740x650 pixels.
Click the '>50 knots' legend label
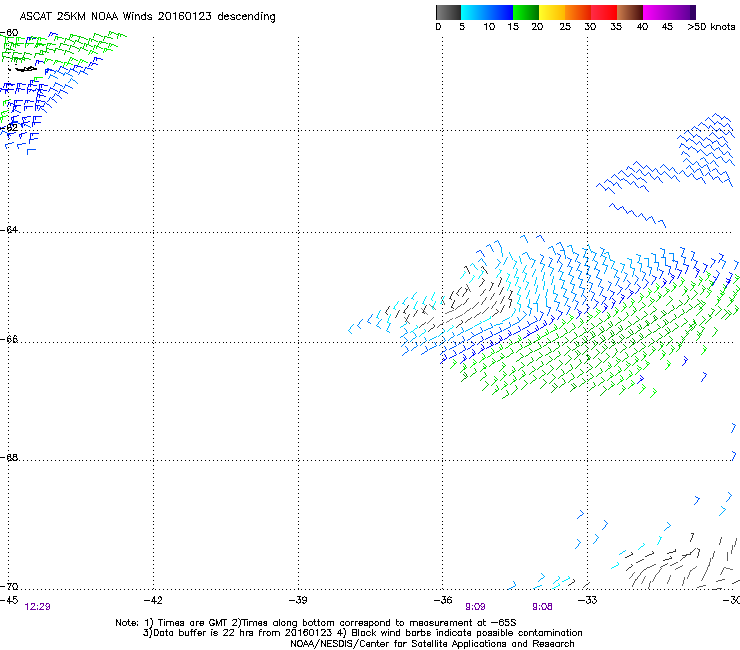tap(711, 26)
